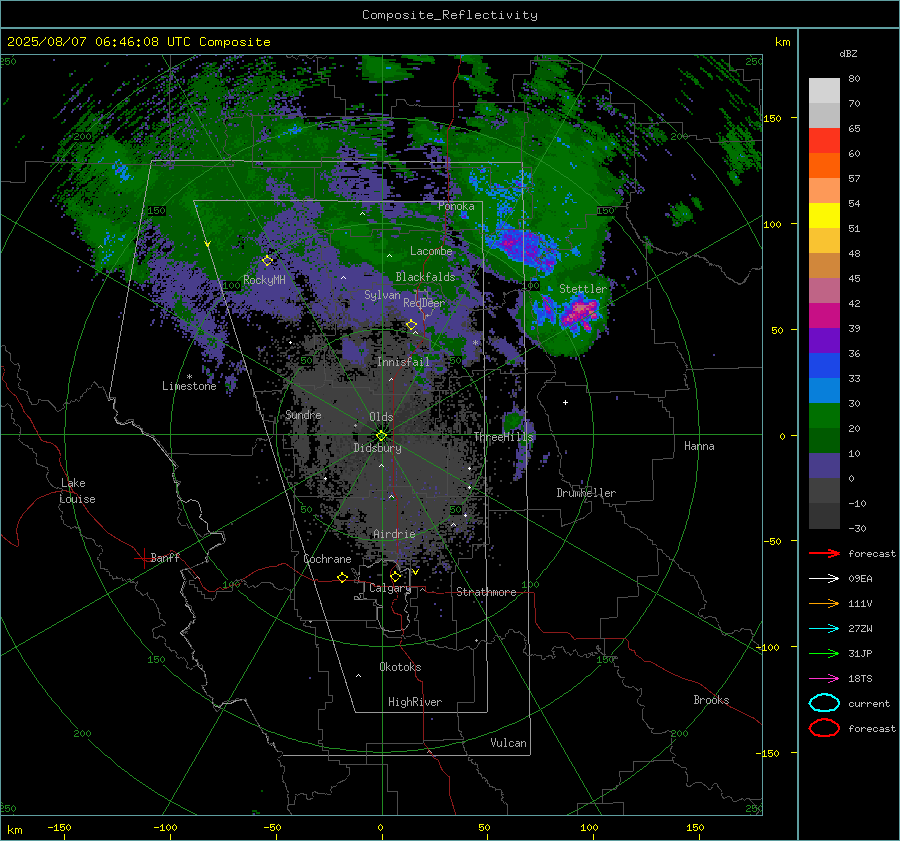Click the HighRiver city label

tap(415, 702)
